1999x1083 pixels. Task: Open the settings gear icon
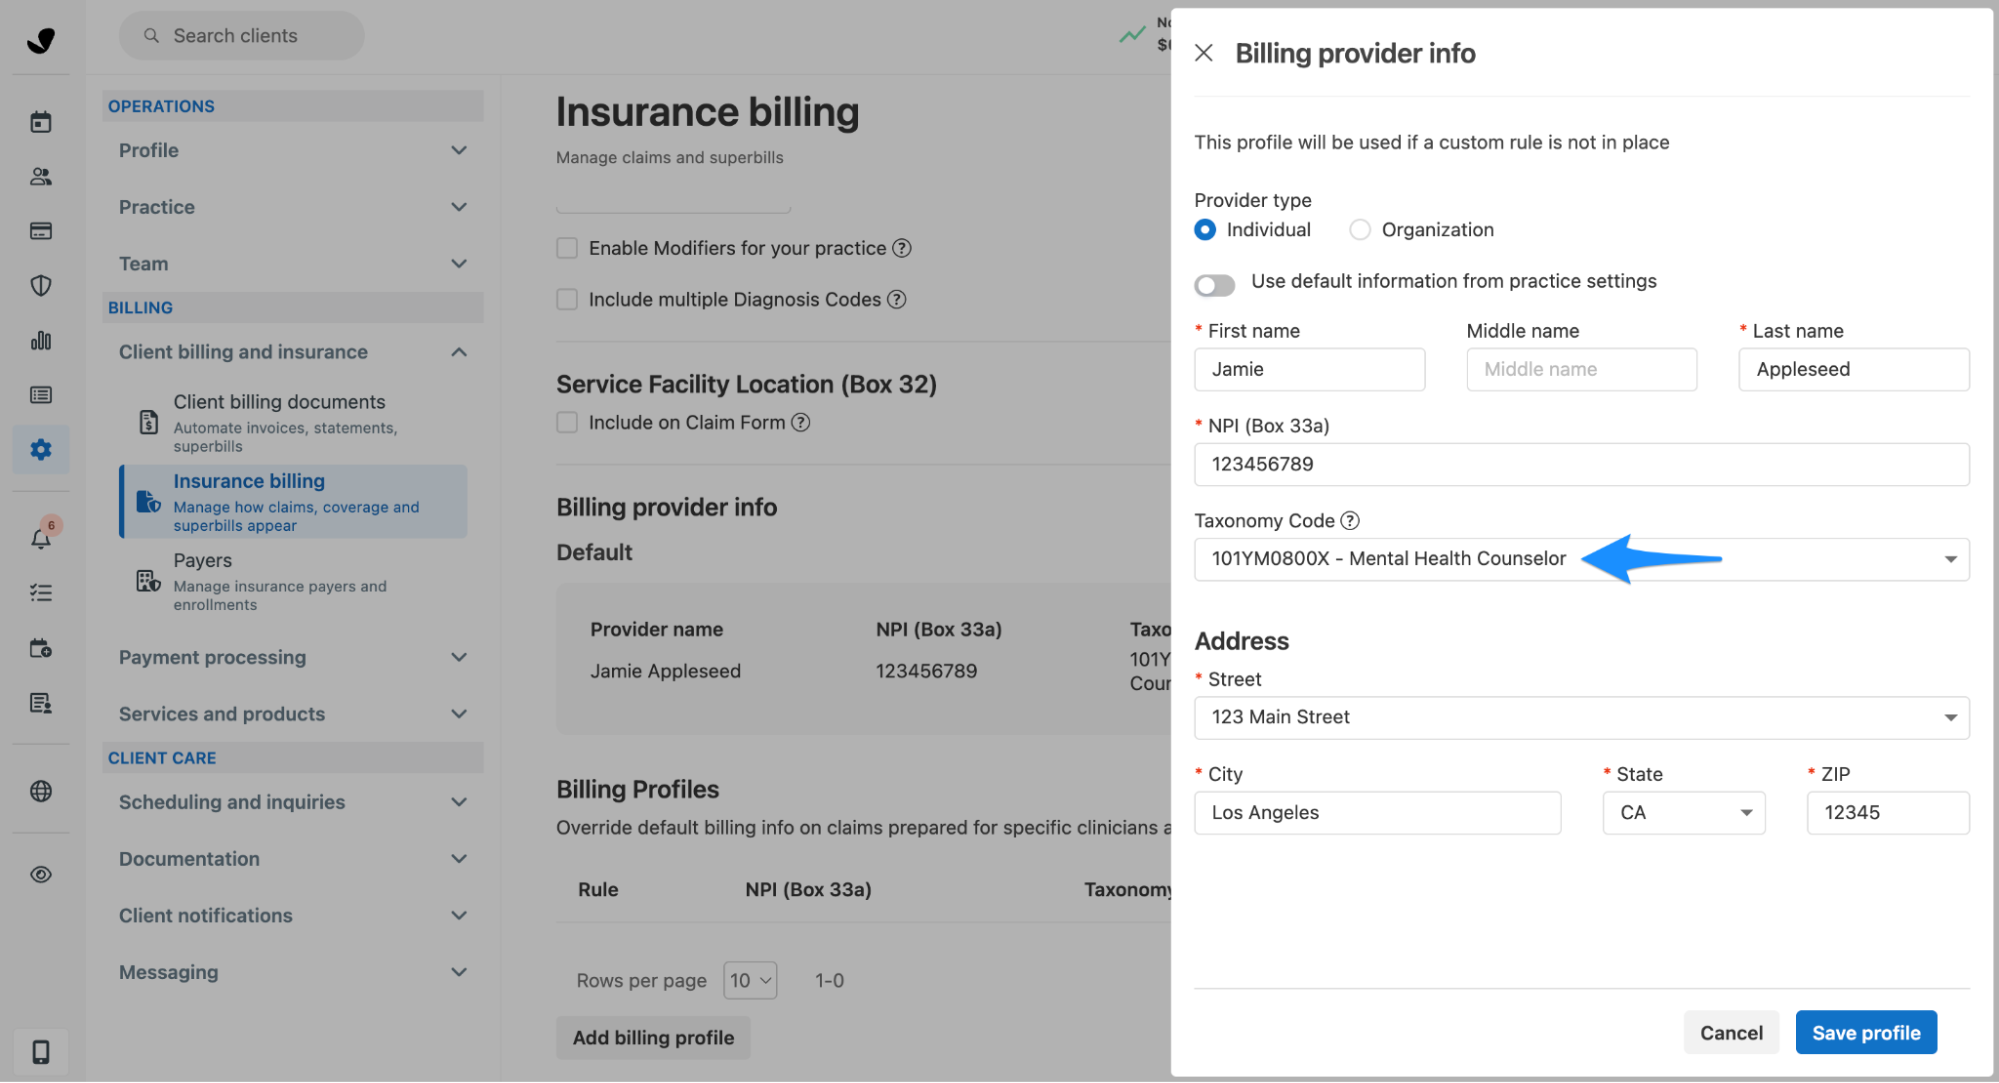point(41,450)
